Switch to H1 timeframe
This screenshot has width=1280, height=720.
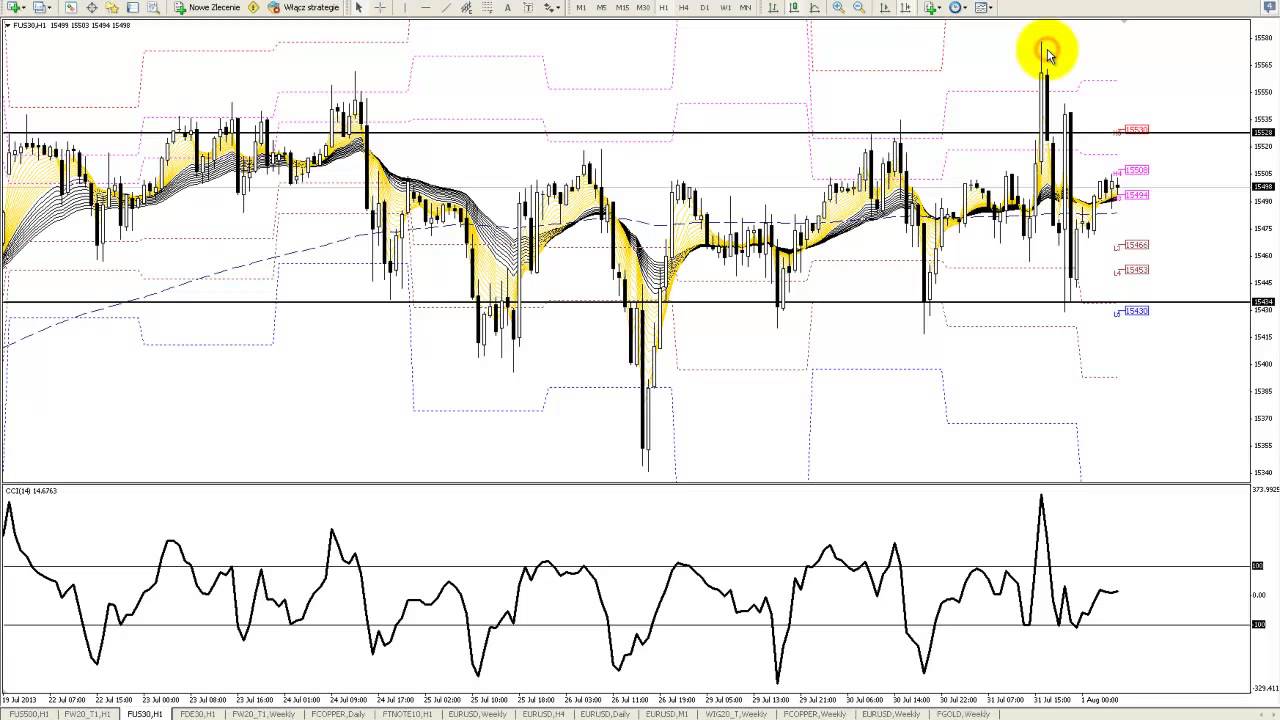pyautogui.click(x=663, y=7)
